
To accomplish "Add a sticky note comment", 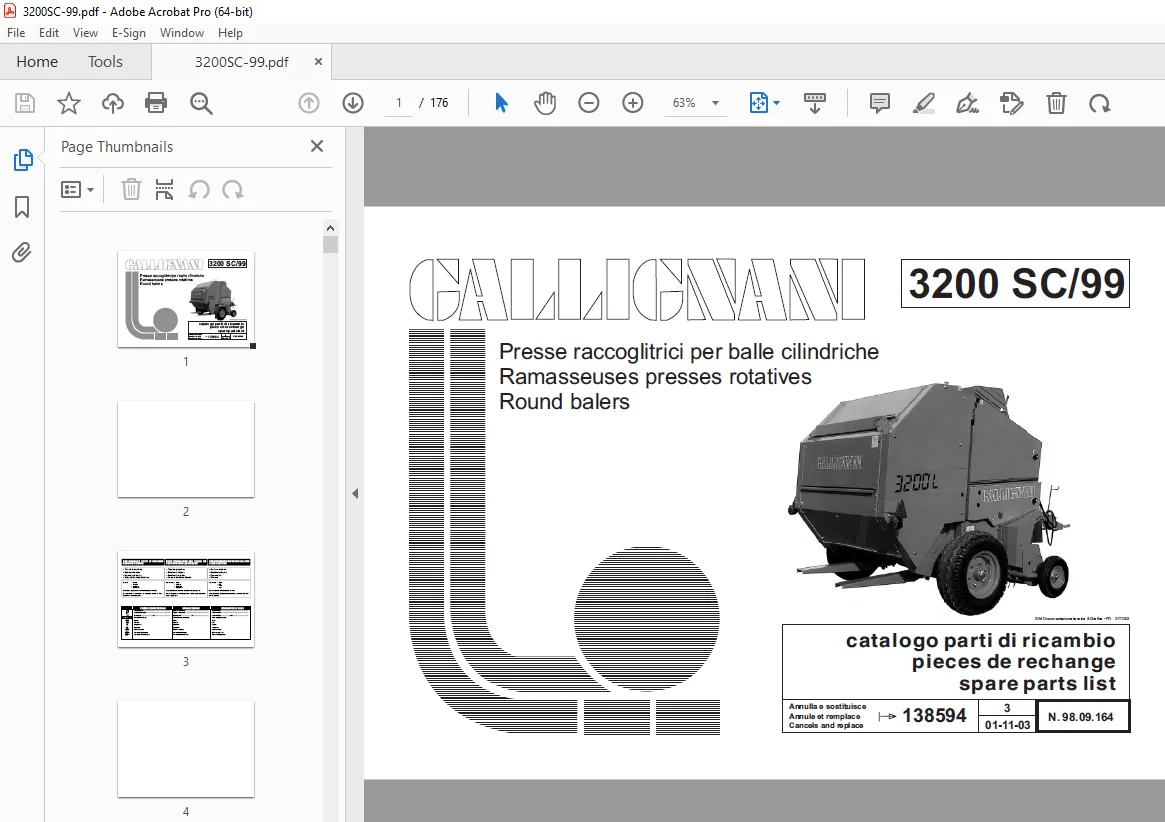I will (x=880, y=103).
